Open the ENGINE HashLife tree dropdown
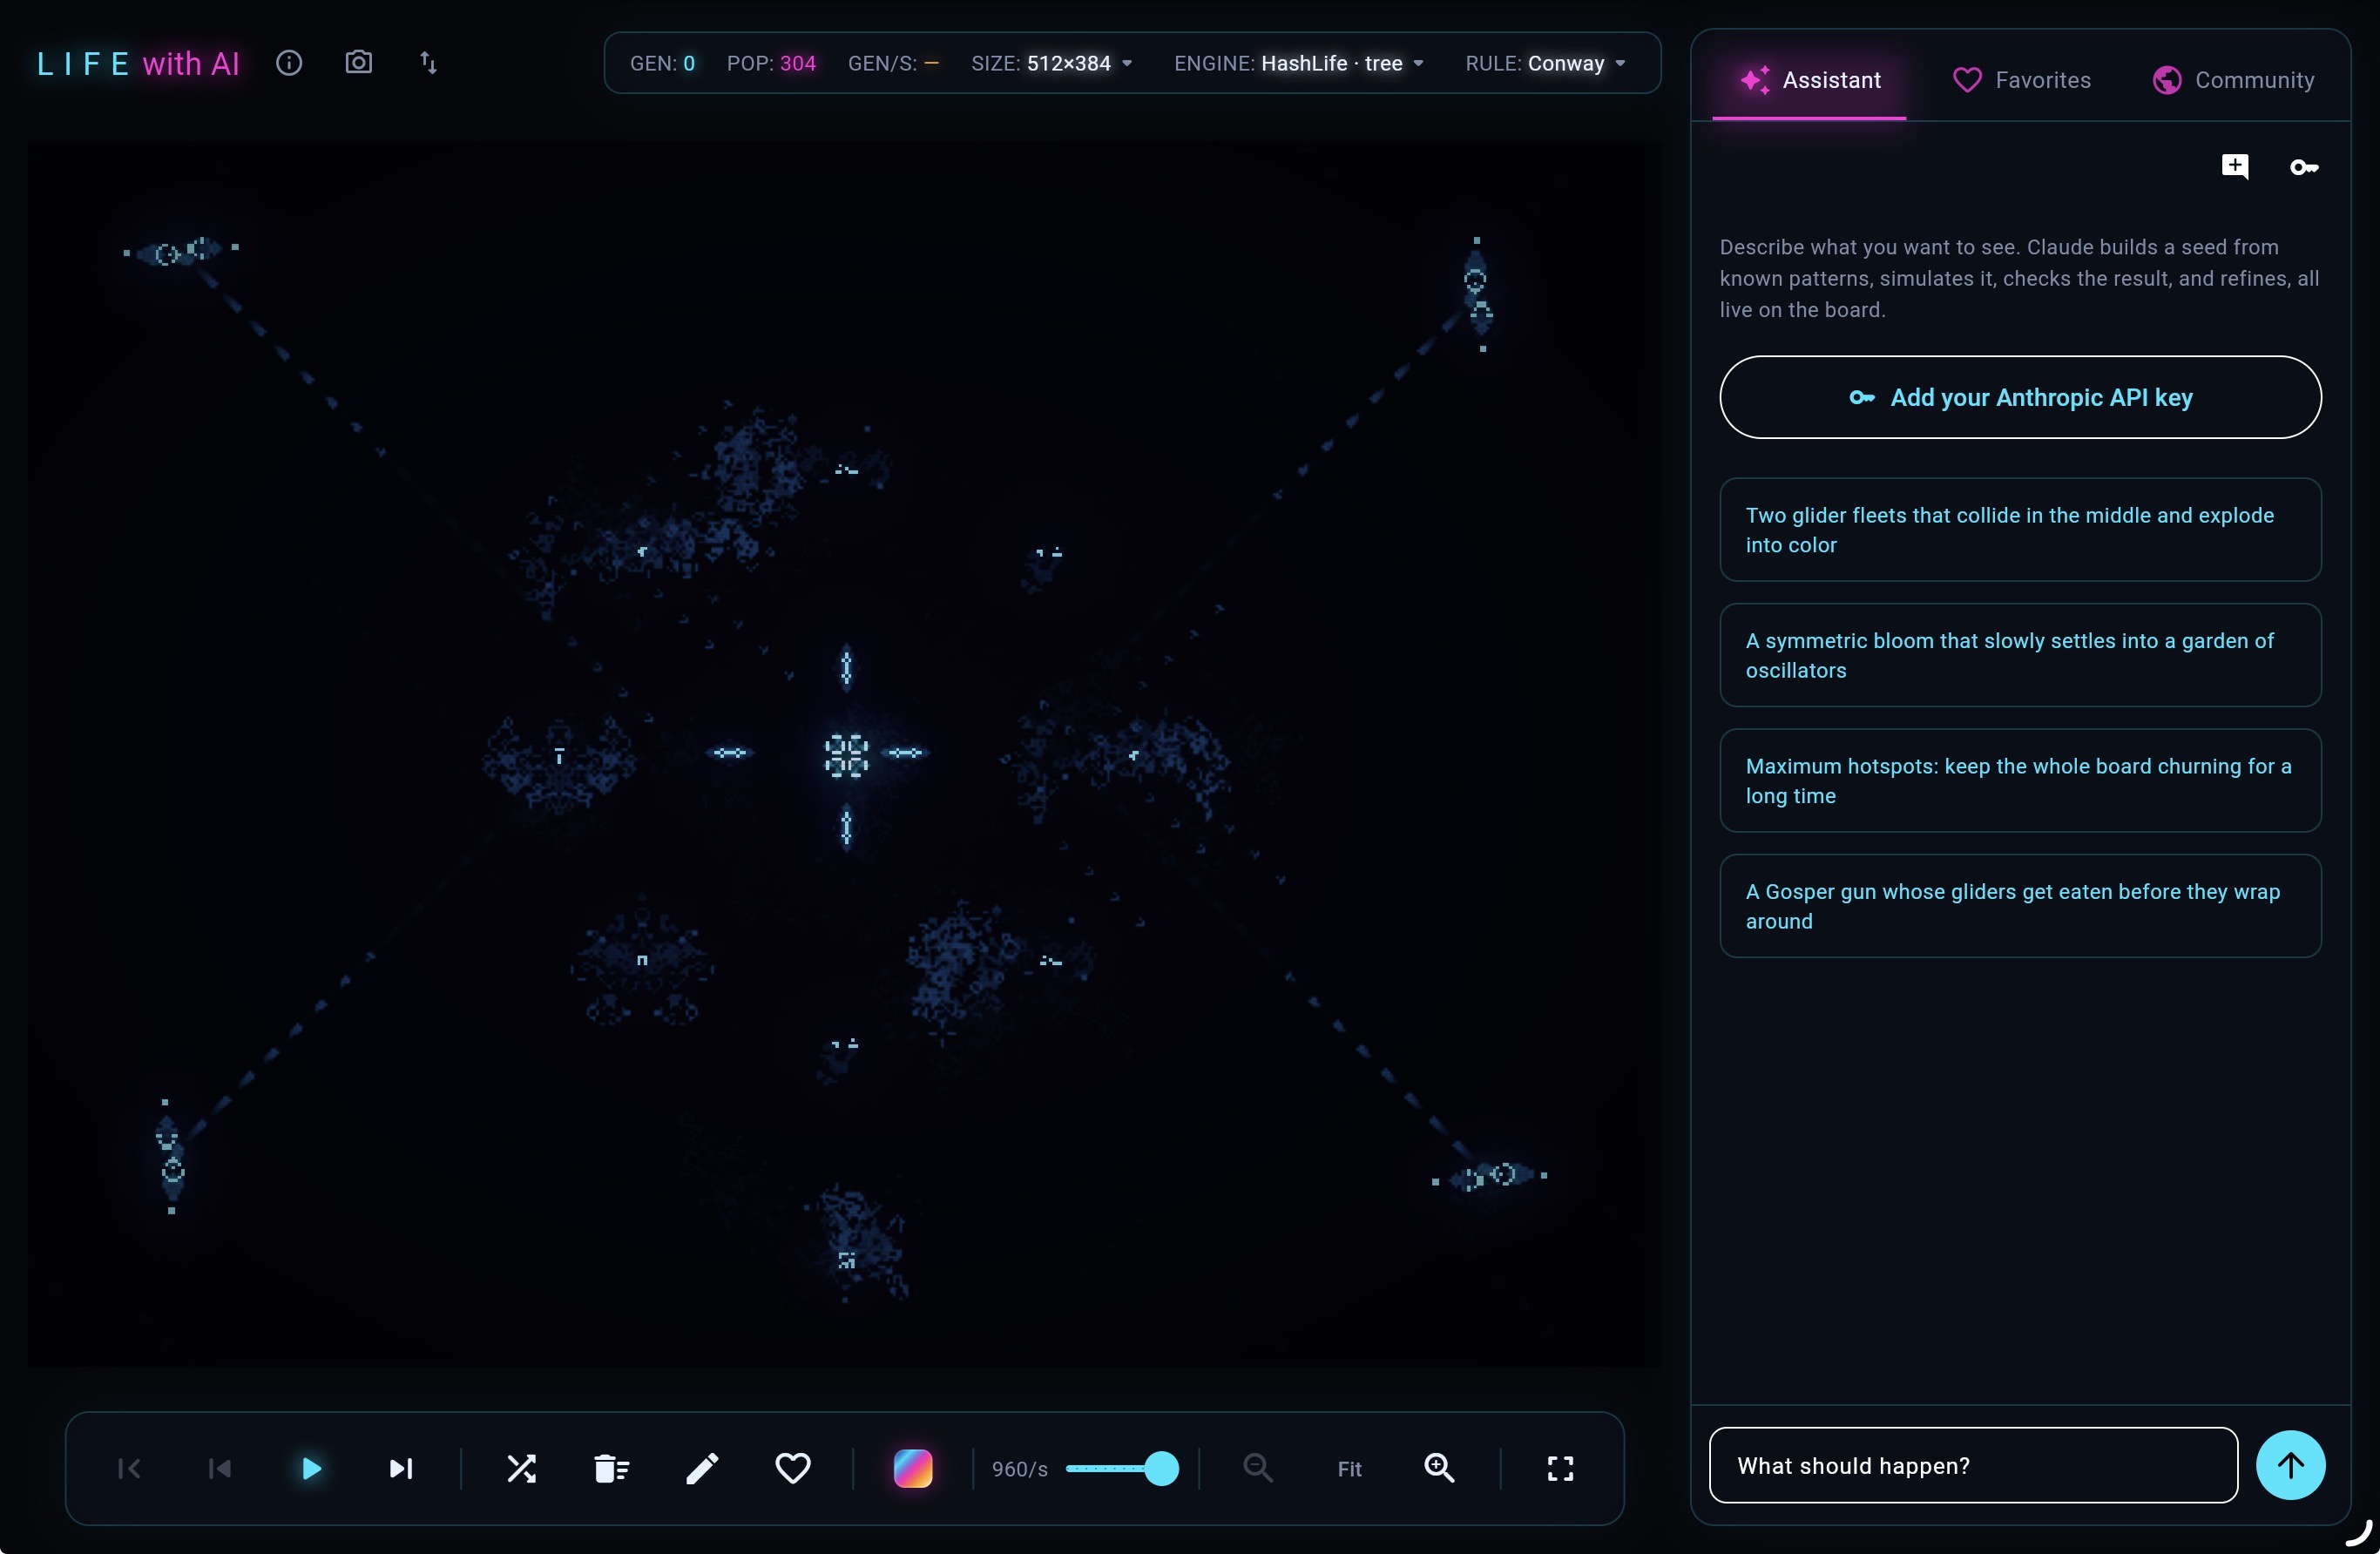The image size is (2380, 1554). (1299, 63)
